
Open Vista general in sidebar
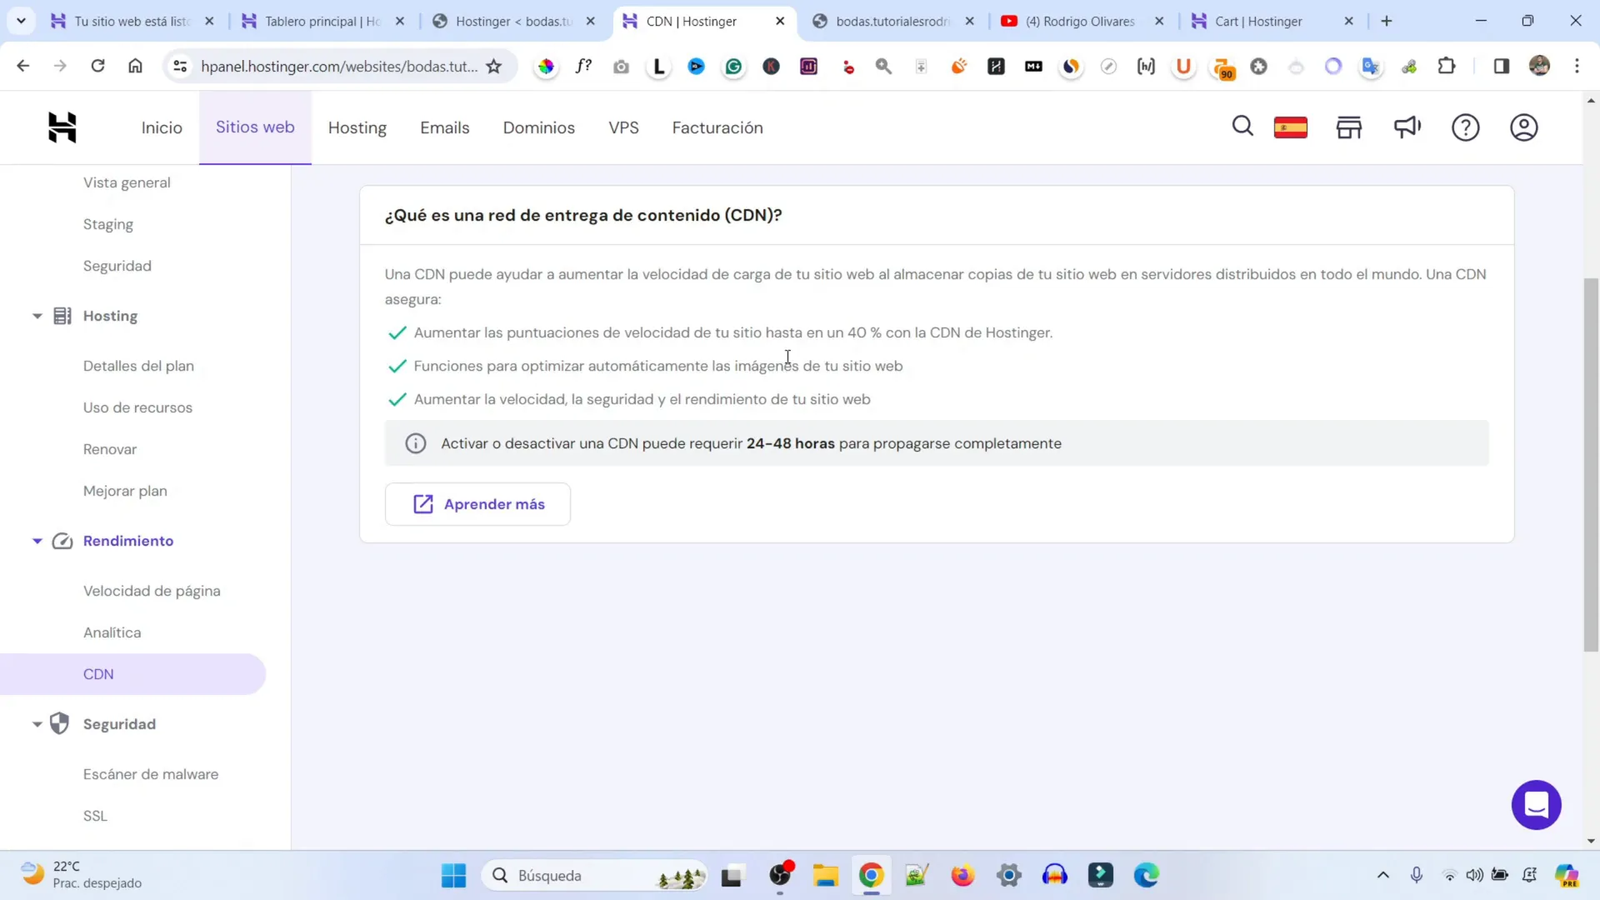(x=127, y=182)
